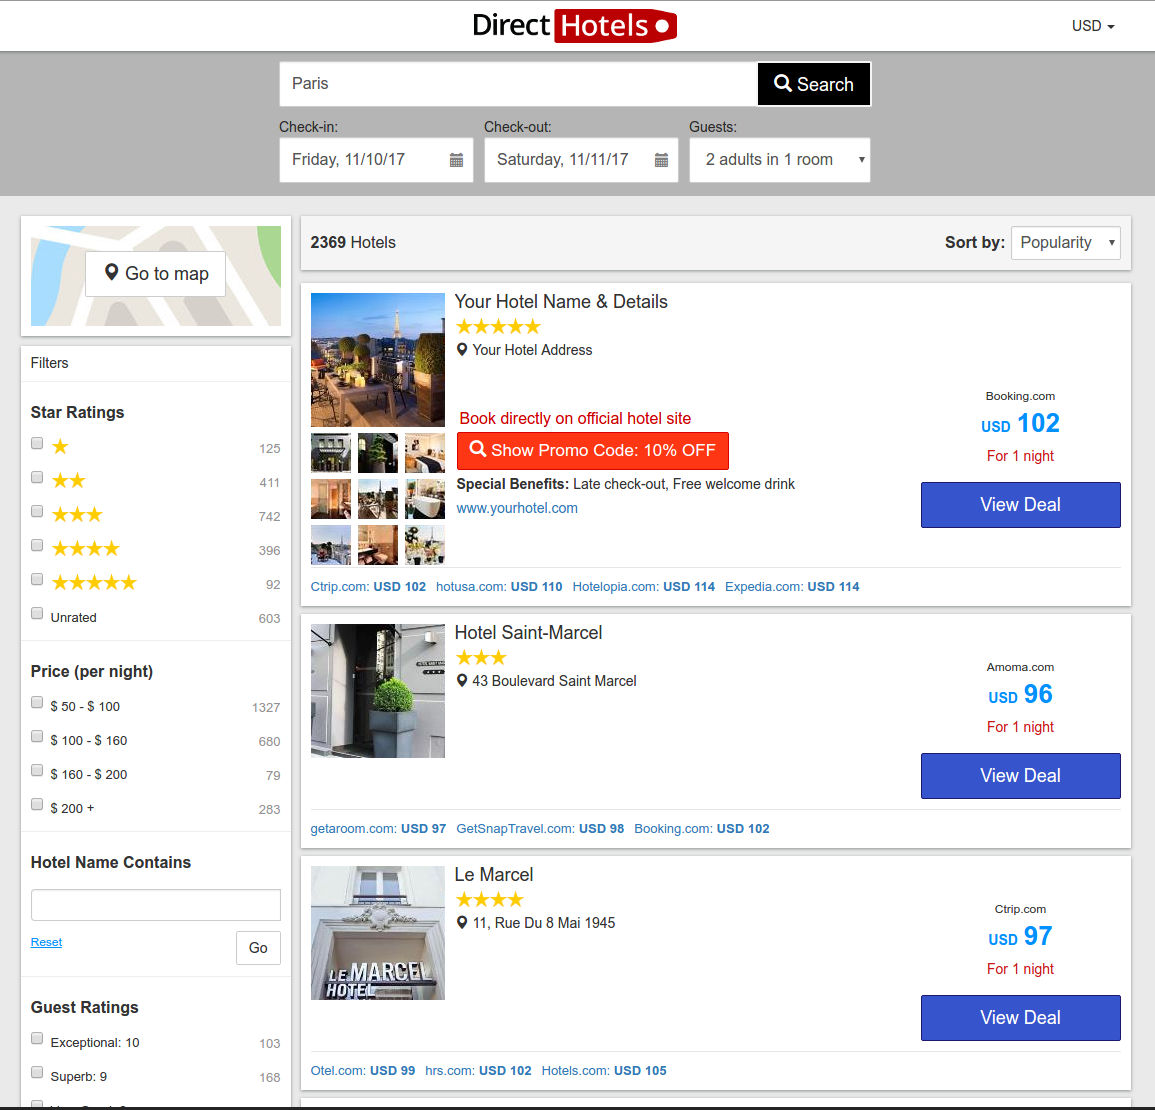Check the $ 160 - $ 200 price filter
The height and width of the screenshot is (1110, 1155).
point(37,770)
